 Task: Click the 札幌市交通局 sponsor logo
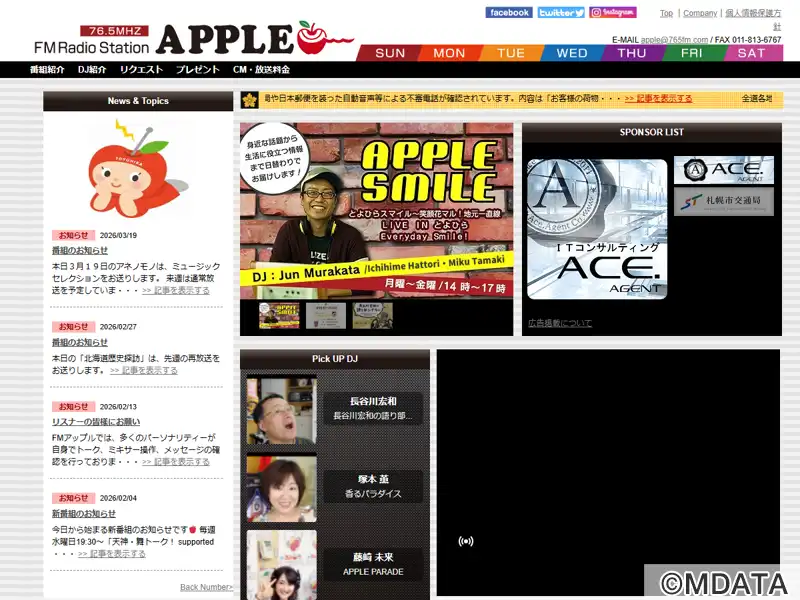point(723,202)
